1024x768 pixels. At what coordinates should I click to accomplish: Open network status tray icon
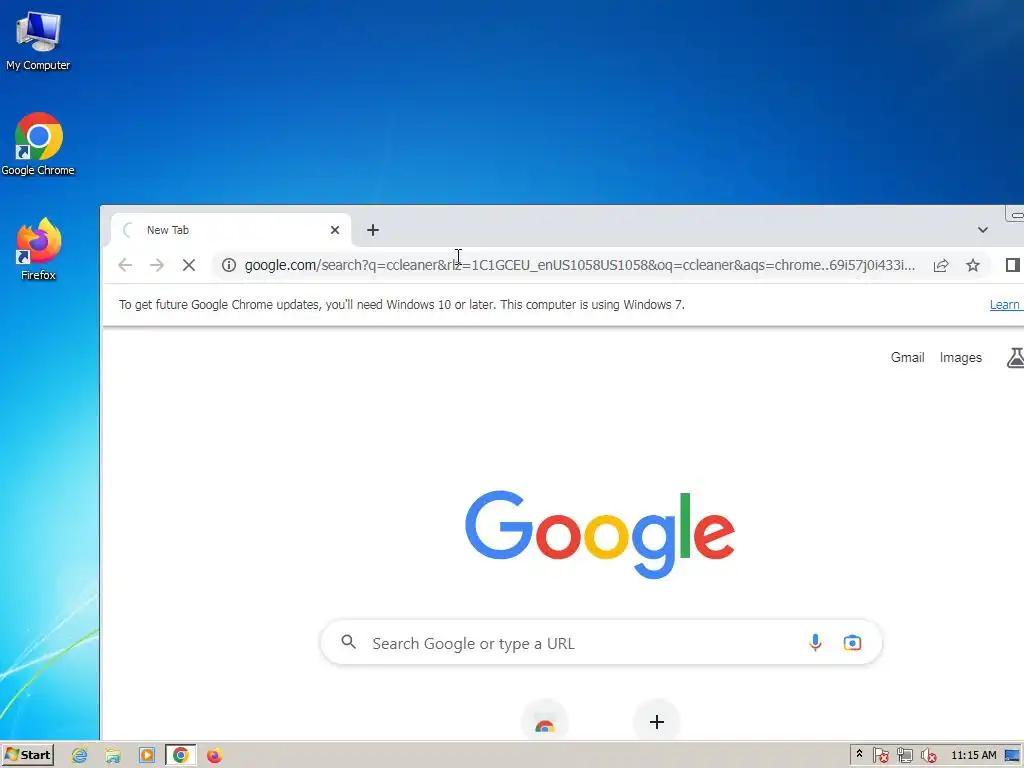point(904,756)
